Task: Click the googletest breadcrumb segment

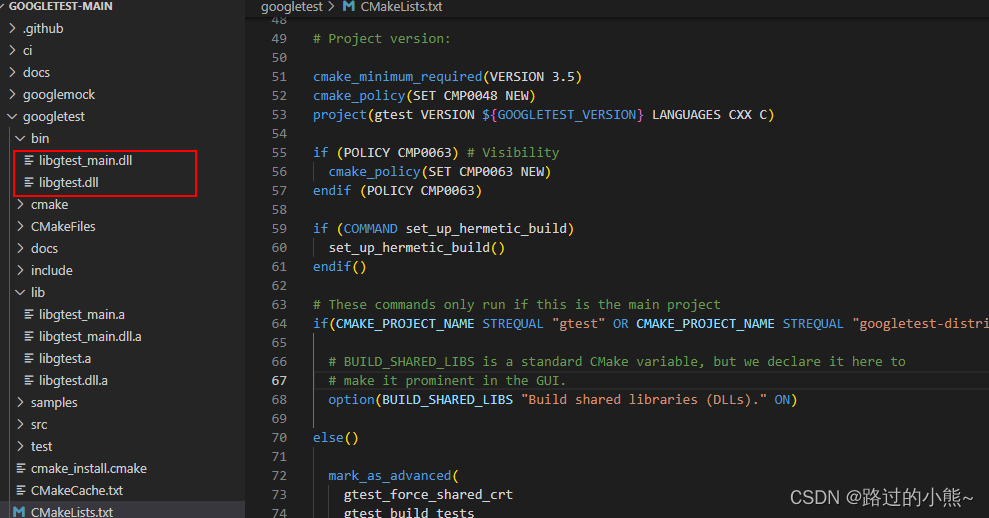Action: [291, 6]
